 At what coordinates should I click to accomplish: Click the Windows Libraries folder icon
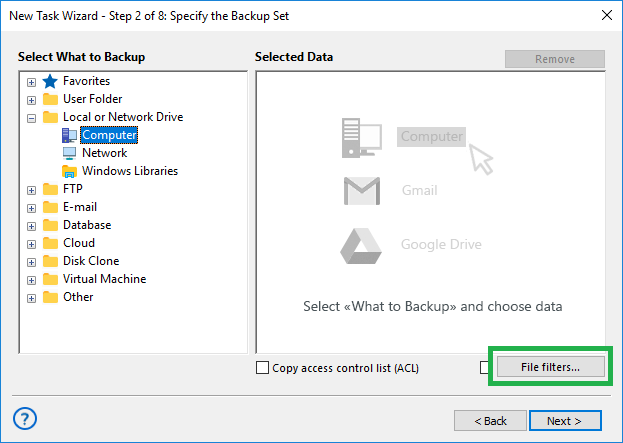pos(69,171)
